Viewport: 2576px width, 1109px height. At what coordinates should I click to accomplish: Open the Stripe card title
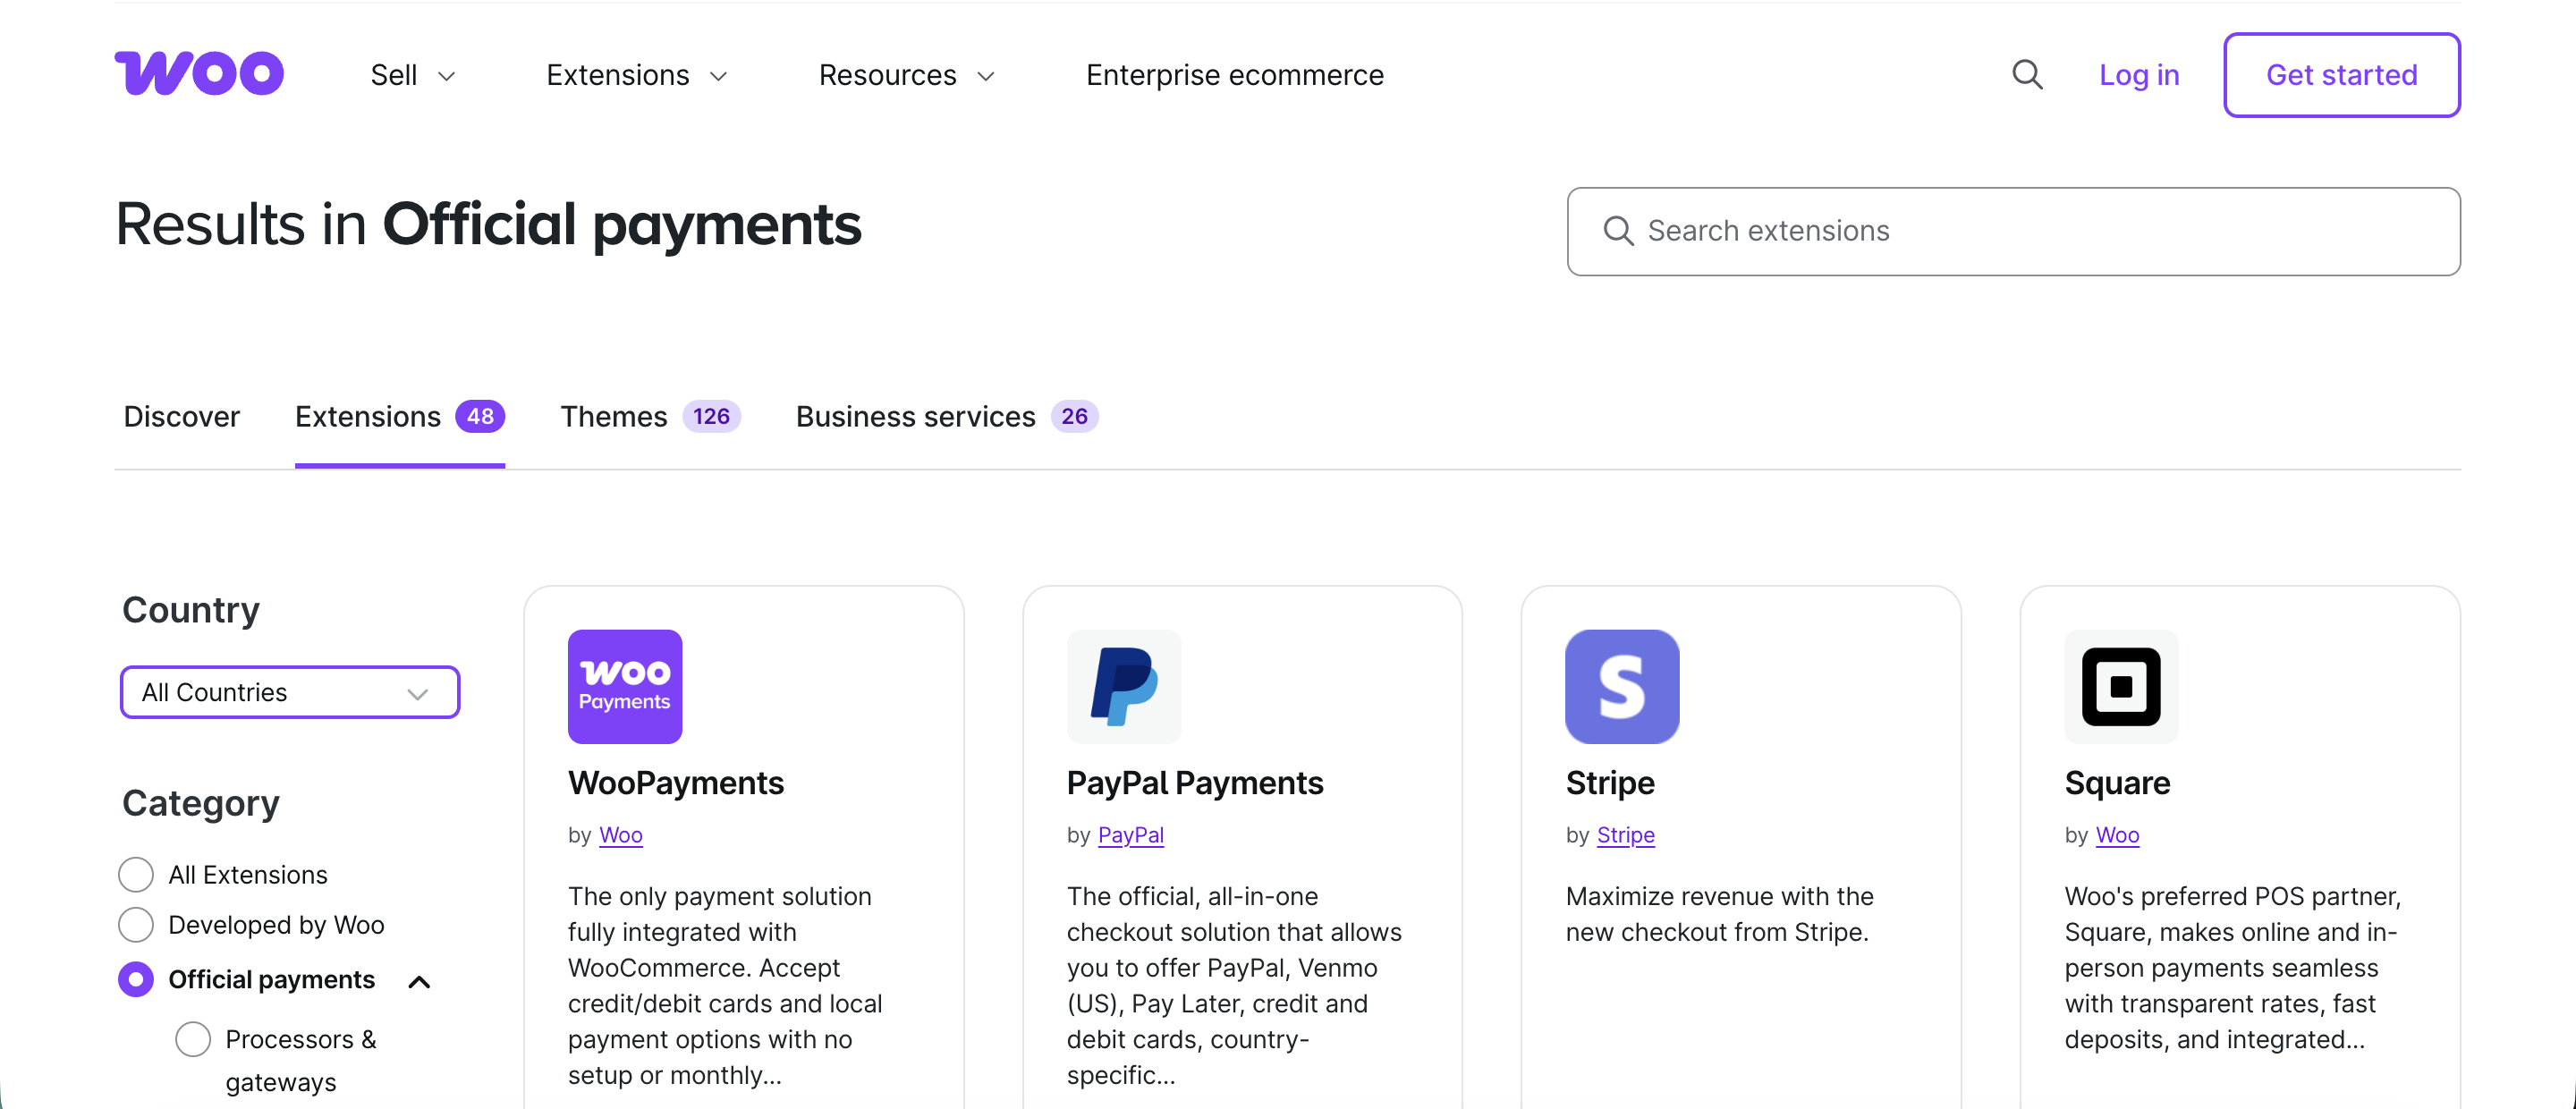click(1609, 782)
